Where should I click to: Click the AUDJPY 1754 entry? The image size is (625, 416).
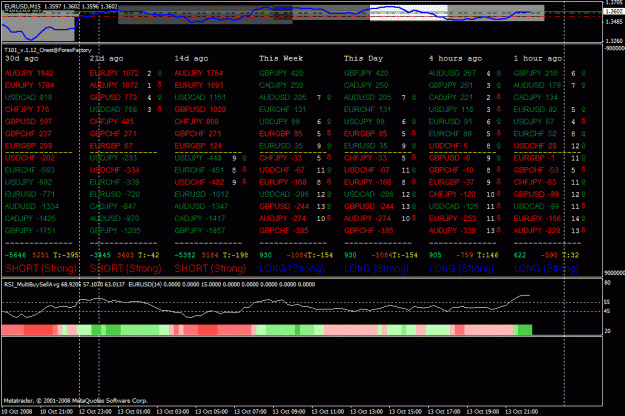(x=199, y=73)
